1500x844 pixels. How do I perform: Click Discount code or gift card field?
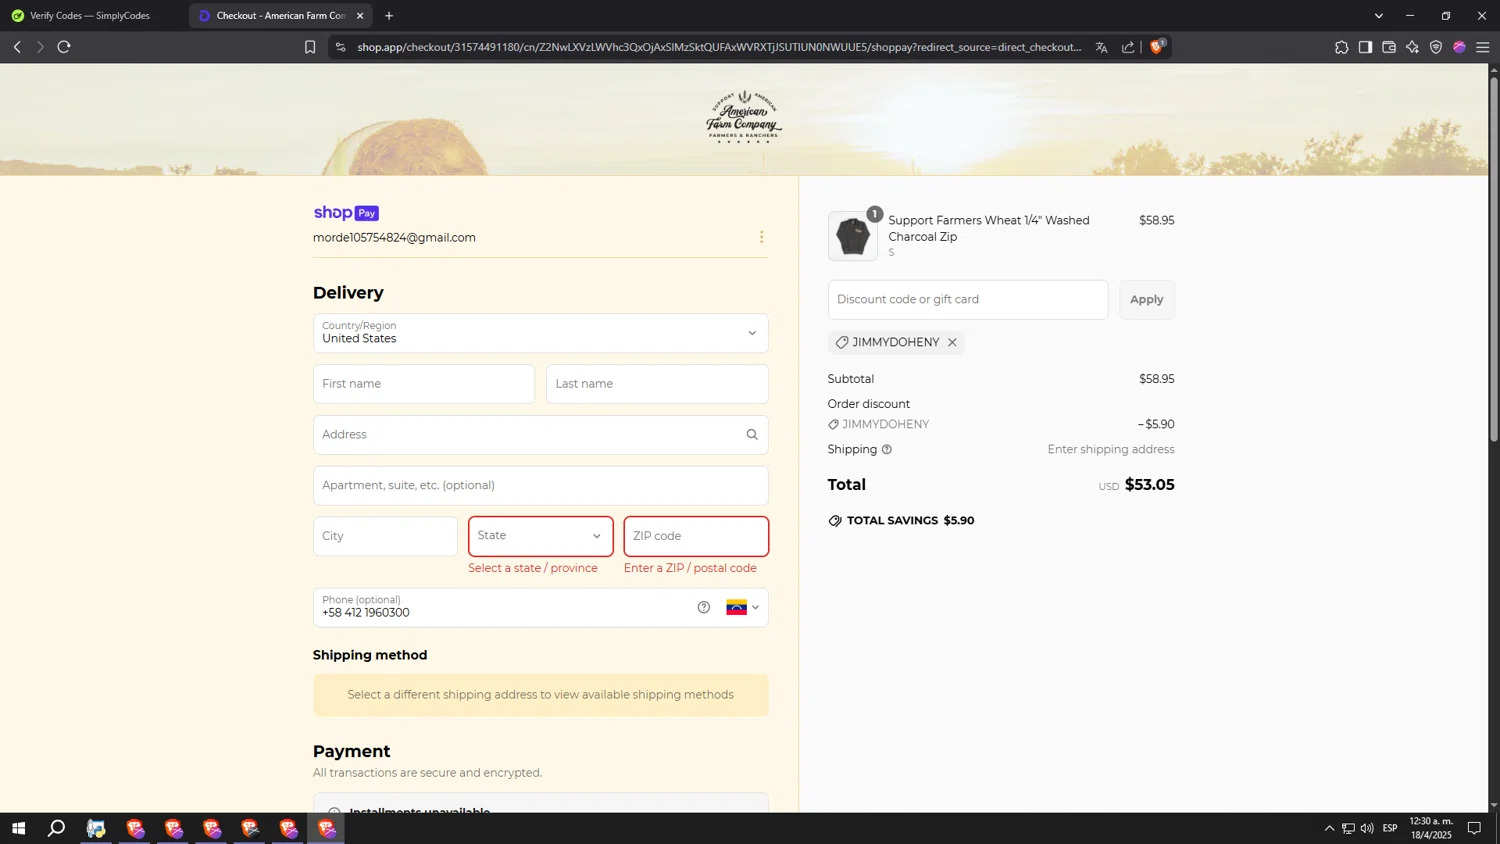967,300
